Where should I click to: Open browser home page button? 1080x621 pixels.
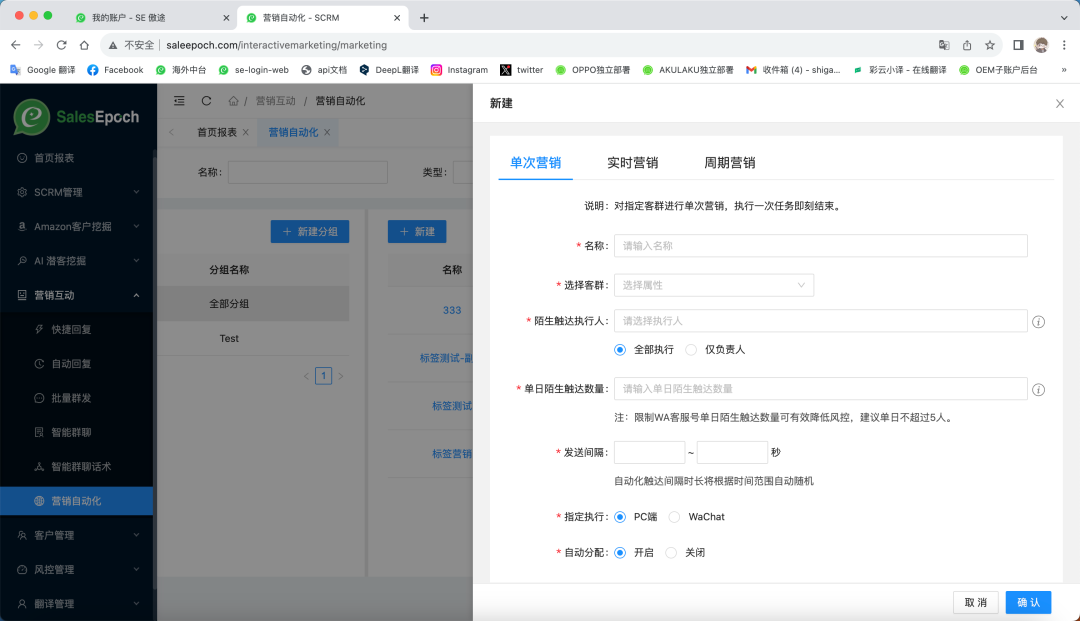coord(84,45)
